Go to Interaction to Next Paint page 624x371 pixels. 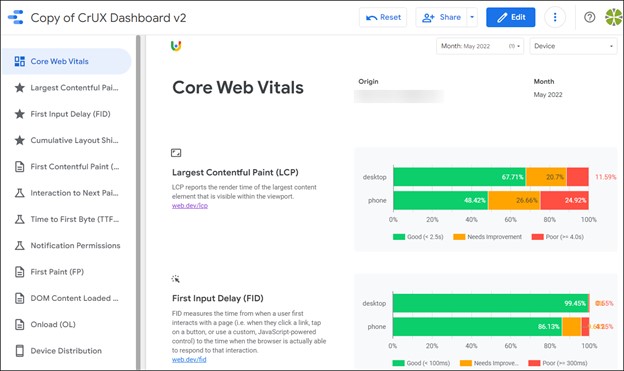pyautogui.click(x=67, y=193)
